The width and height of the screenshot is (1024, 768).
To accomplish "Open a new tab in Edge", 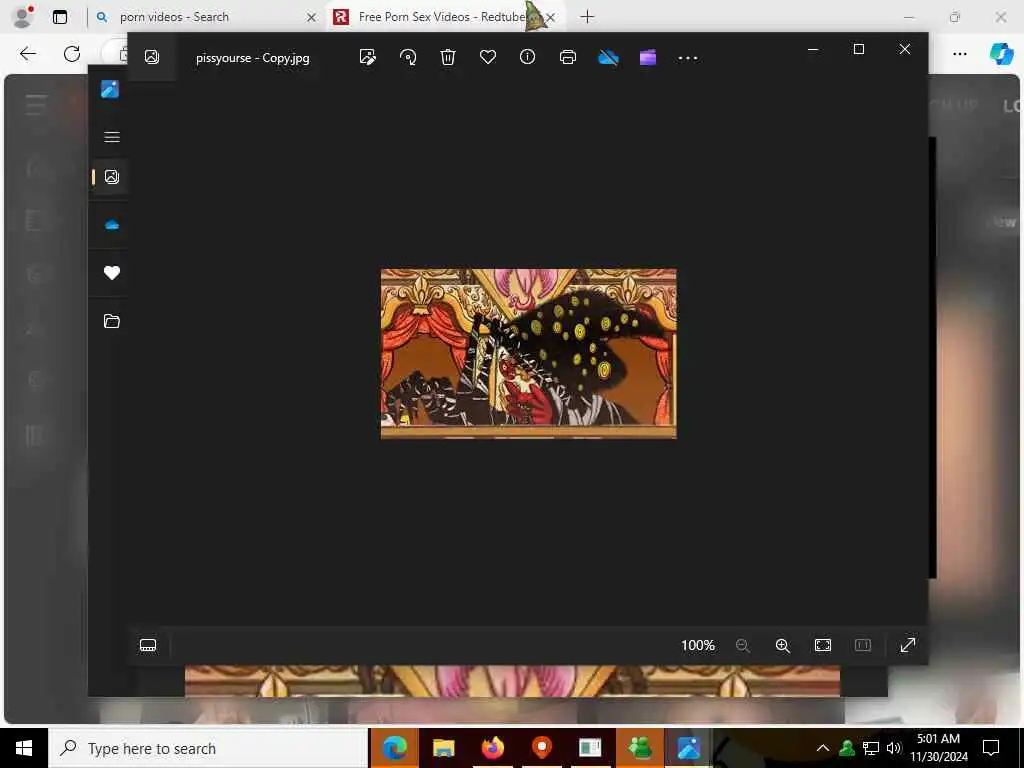I will (587, 17).
